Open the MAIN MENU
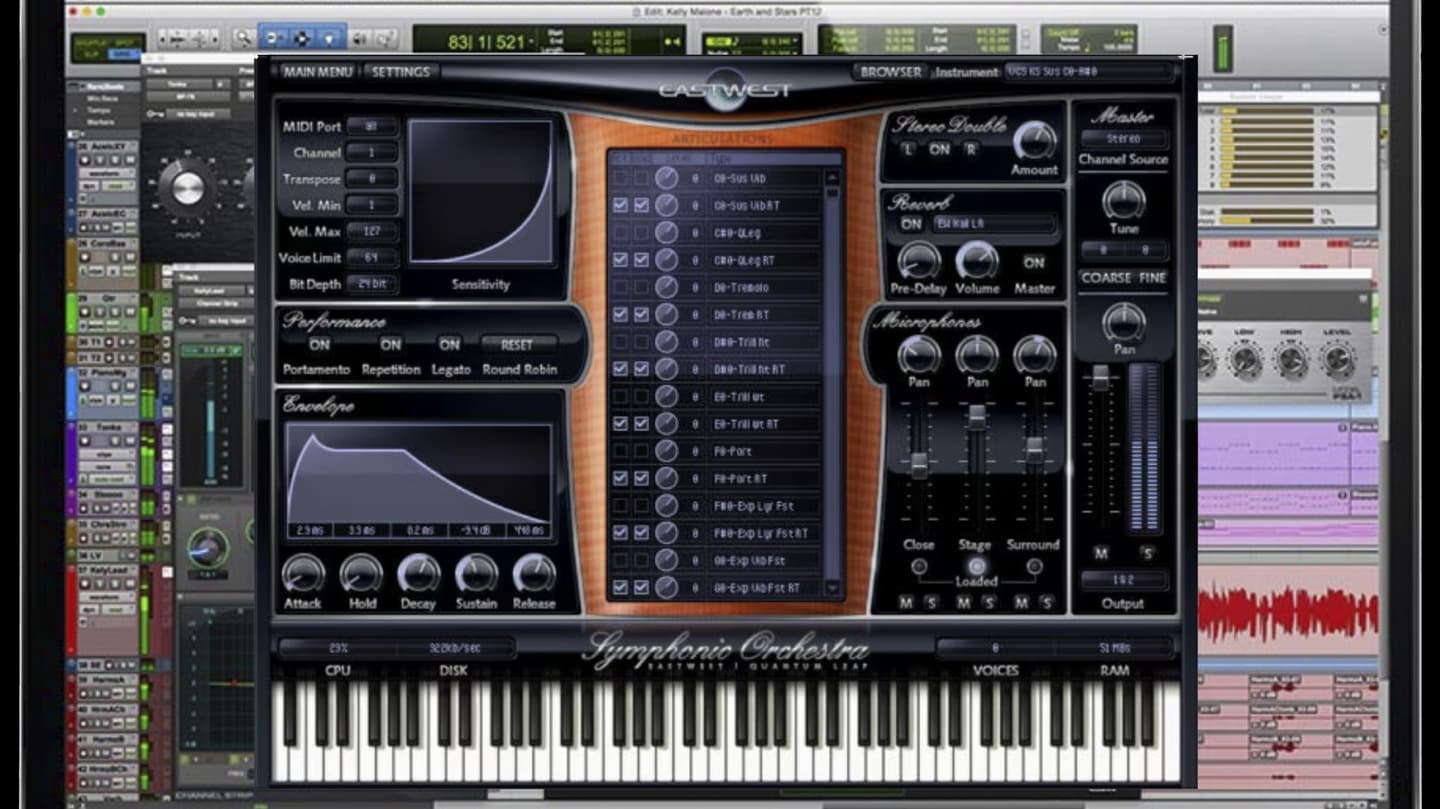 317,72
